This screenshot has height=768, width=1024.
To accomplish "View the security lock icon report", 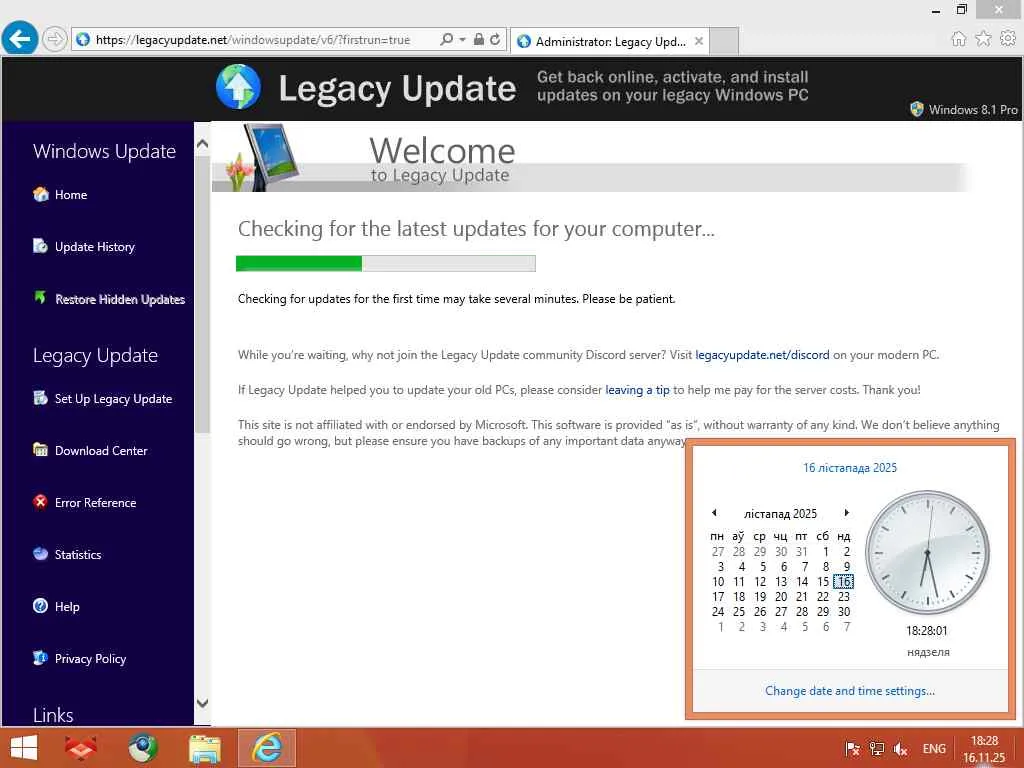I will [479, 39].
